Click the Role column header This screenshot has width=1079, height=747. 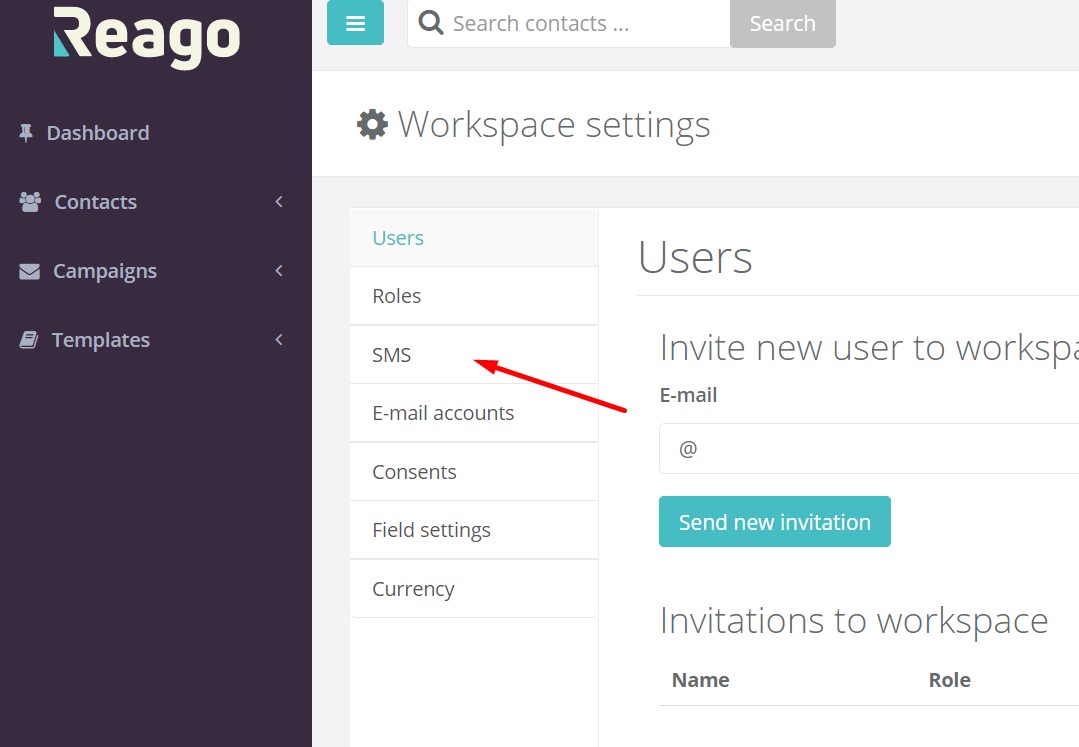pos(950,680)
